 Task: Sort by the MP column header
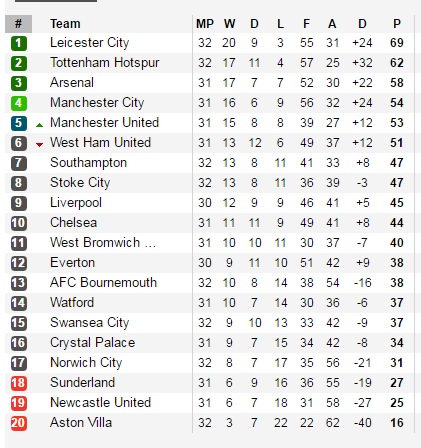[x=205, y=24]
